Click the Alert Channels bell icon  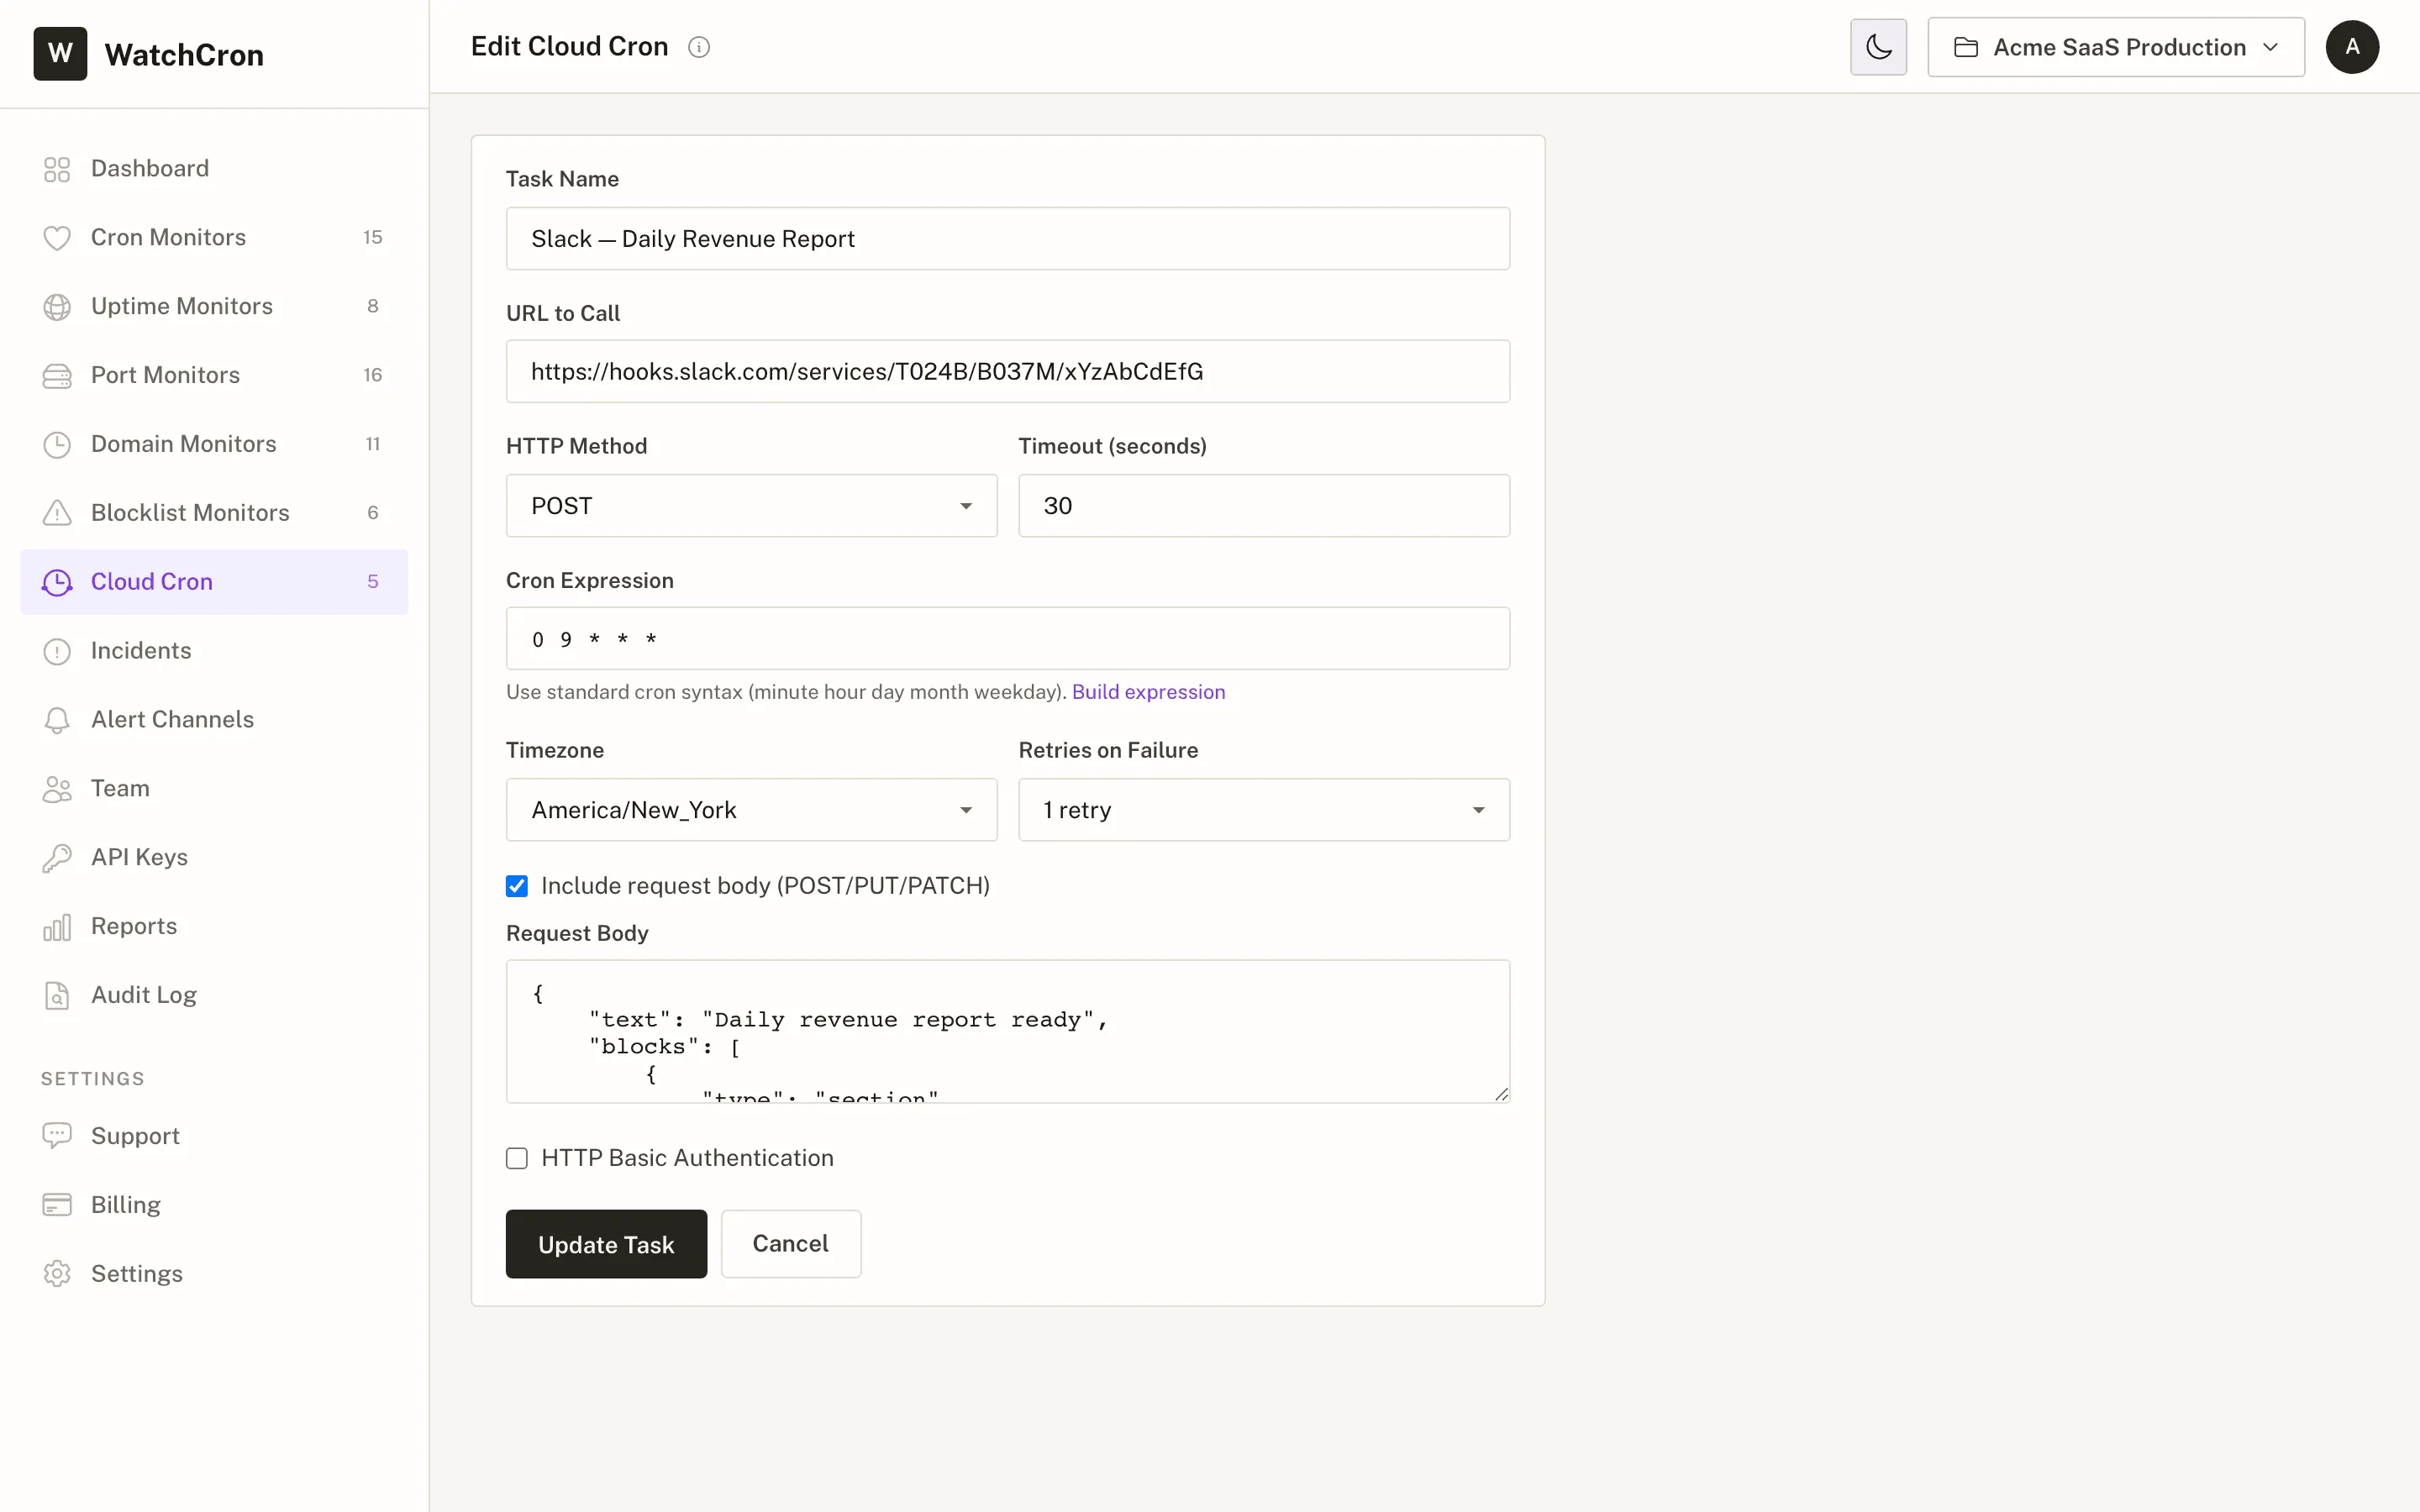pos(57,720)
